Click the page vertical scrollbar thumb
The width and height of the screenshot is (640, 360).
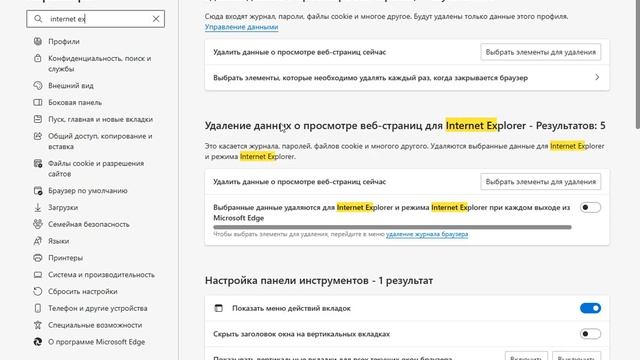[638, 64]
